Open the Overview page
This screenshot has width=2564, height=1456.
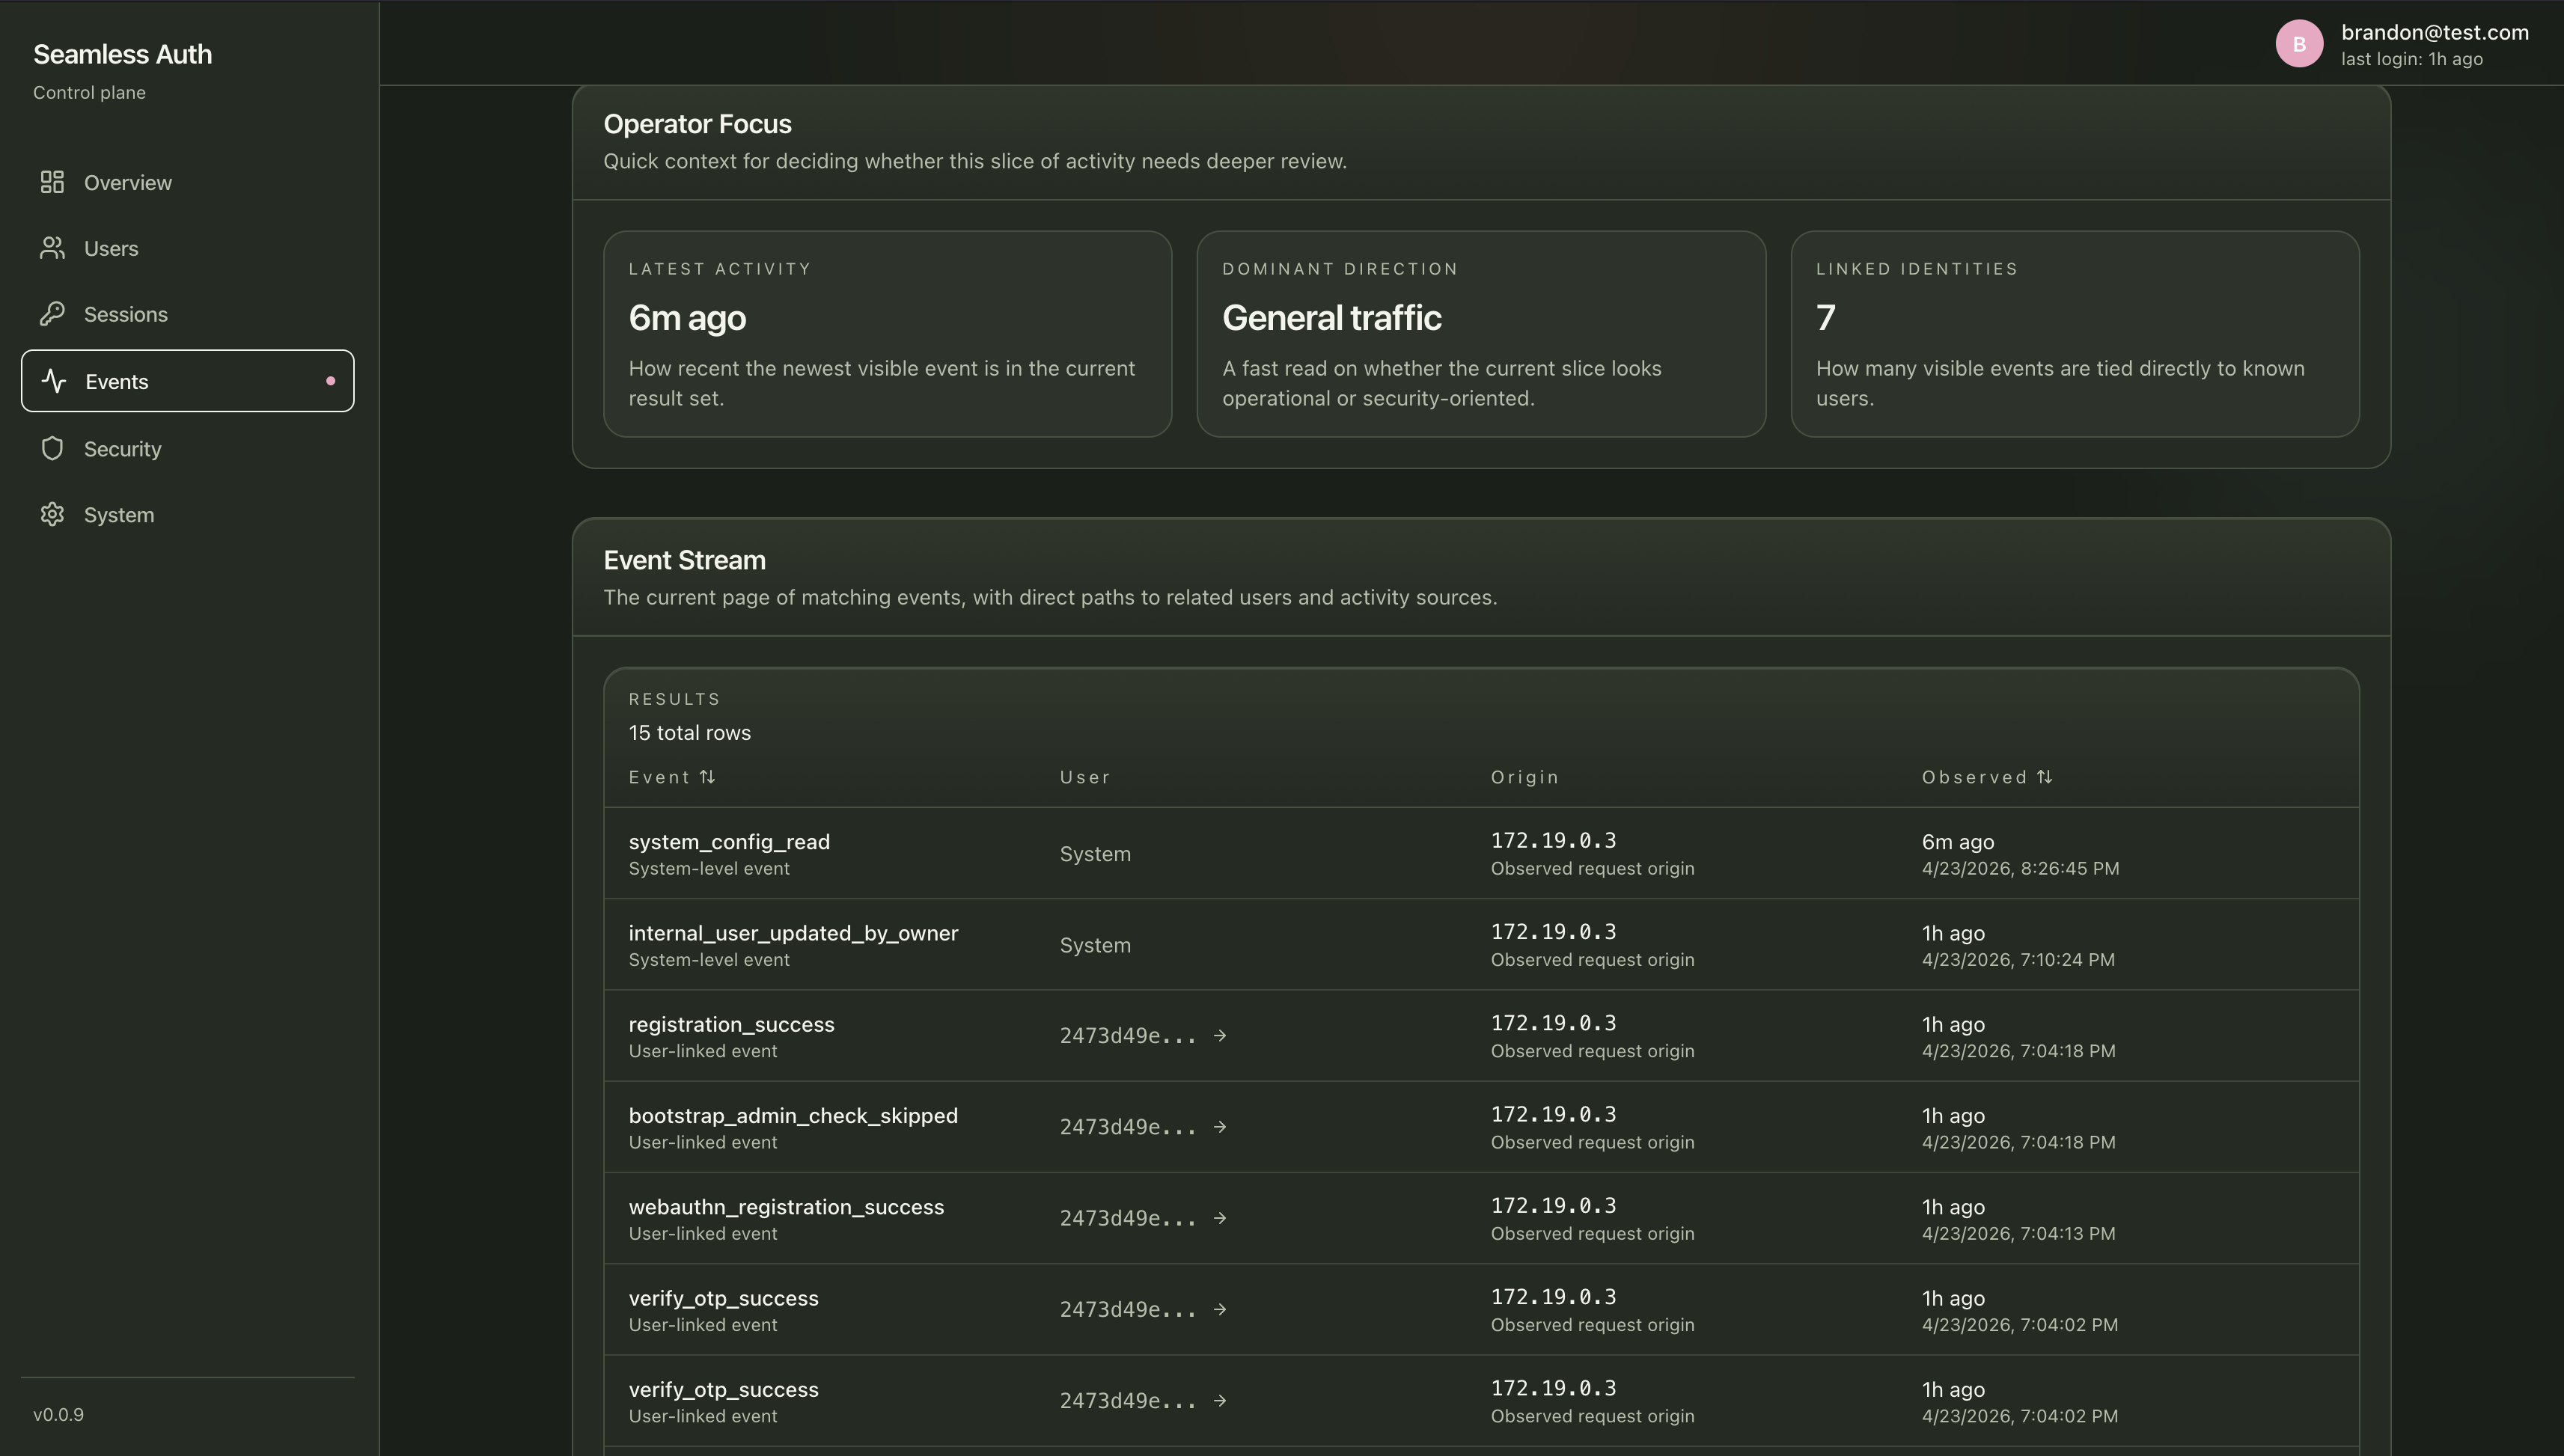tap(188, 182)
